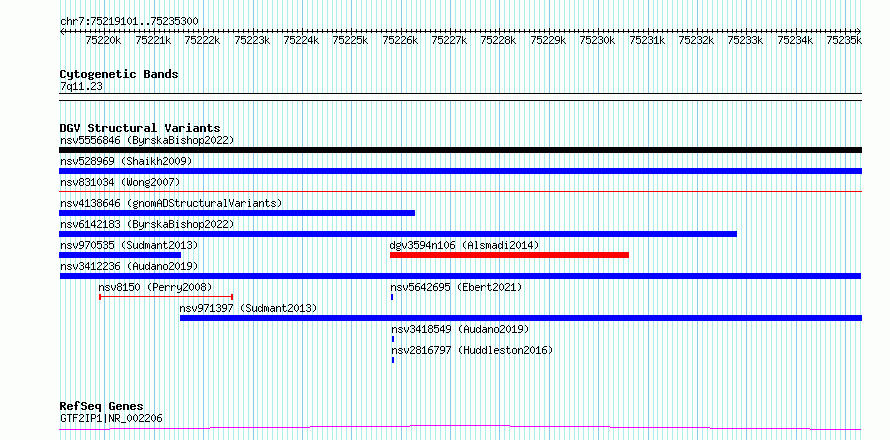
Task: Click the 75224k ruler tick label
Action: coord(301,40)
